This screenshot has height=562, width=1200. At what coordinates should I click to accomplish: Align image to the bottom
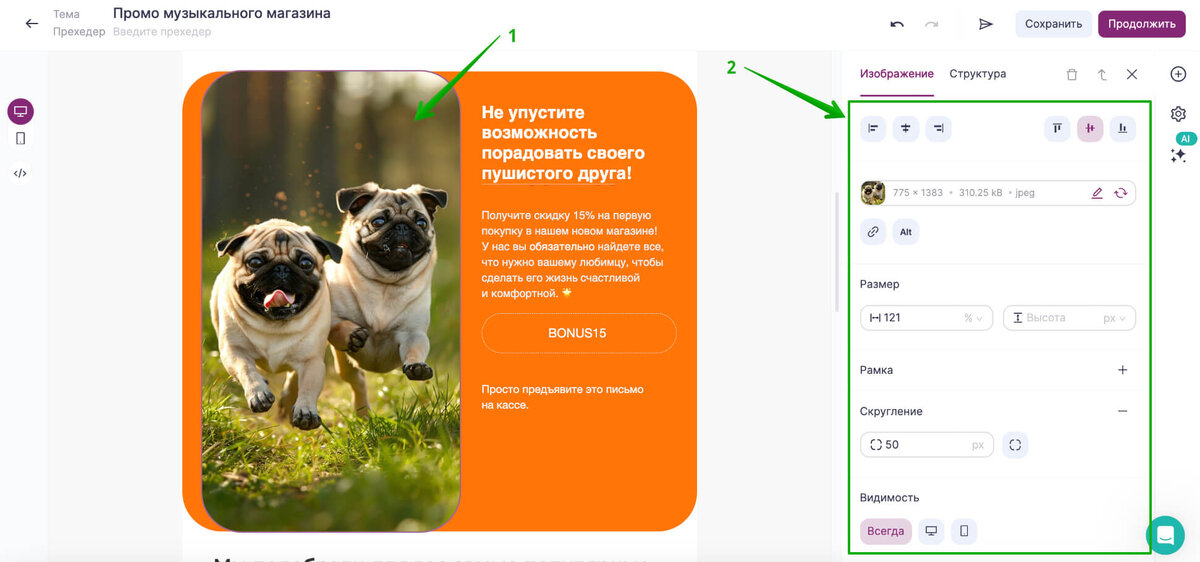coord(1123,128)
